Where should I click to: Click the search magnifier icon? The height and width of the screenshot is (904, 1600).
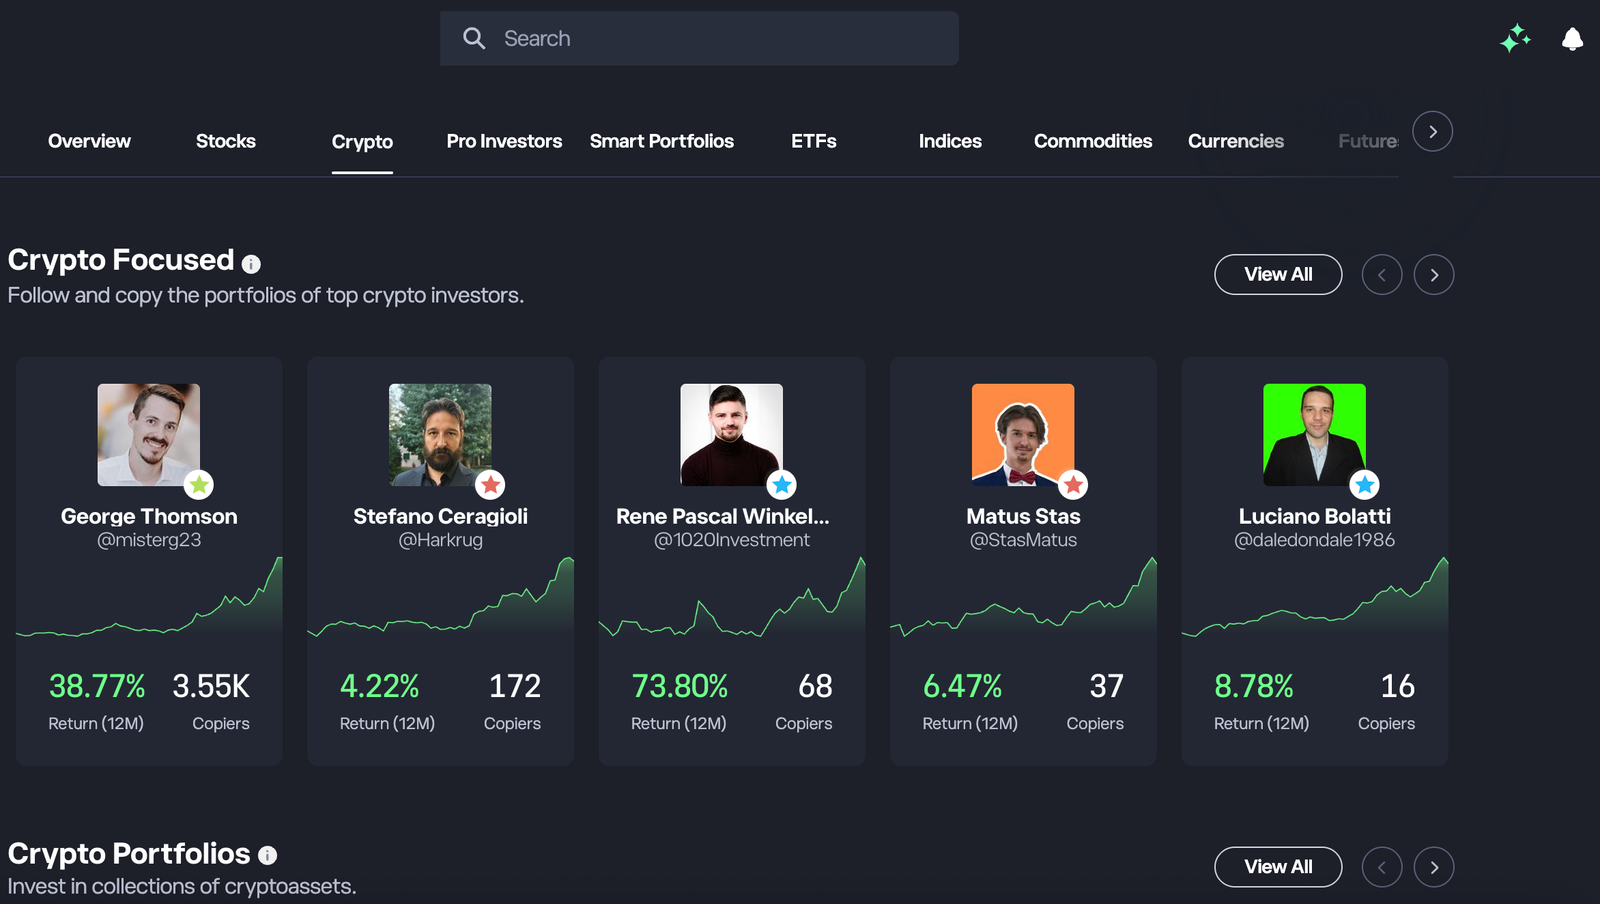pos(474,38)
